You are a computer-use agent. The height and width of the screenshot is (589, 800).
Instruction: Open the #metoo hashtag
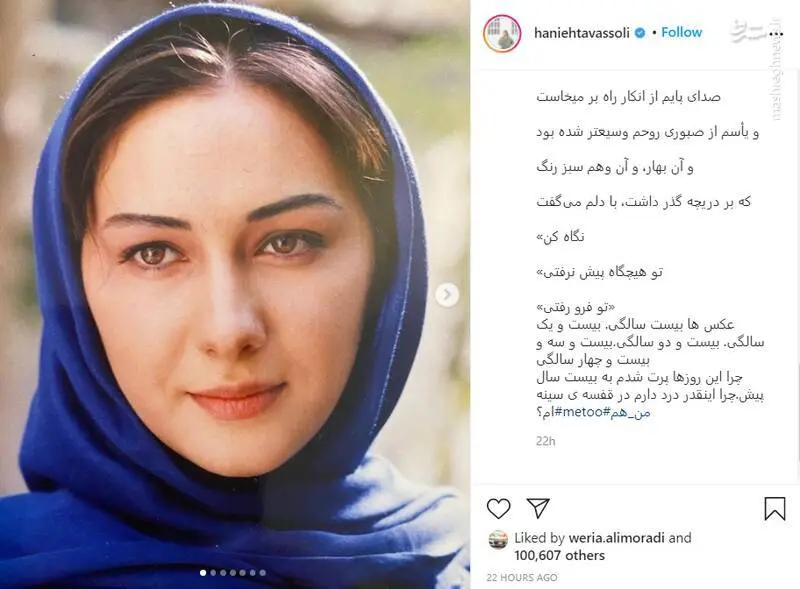click(579, 412)
